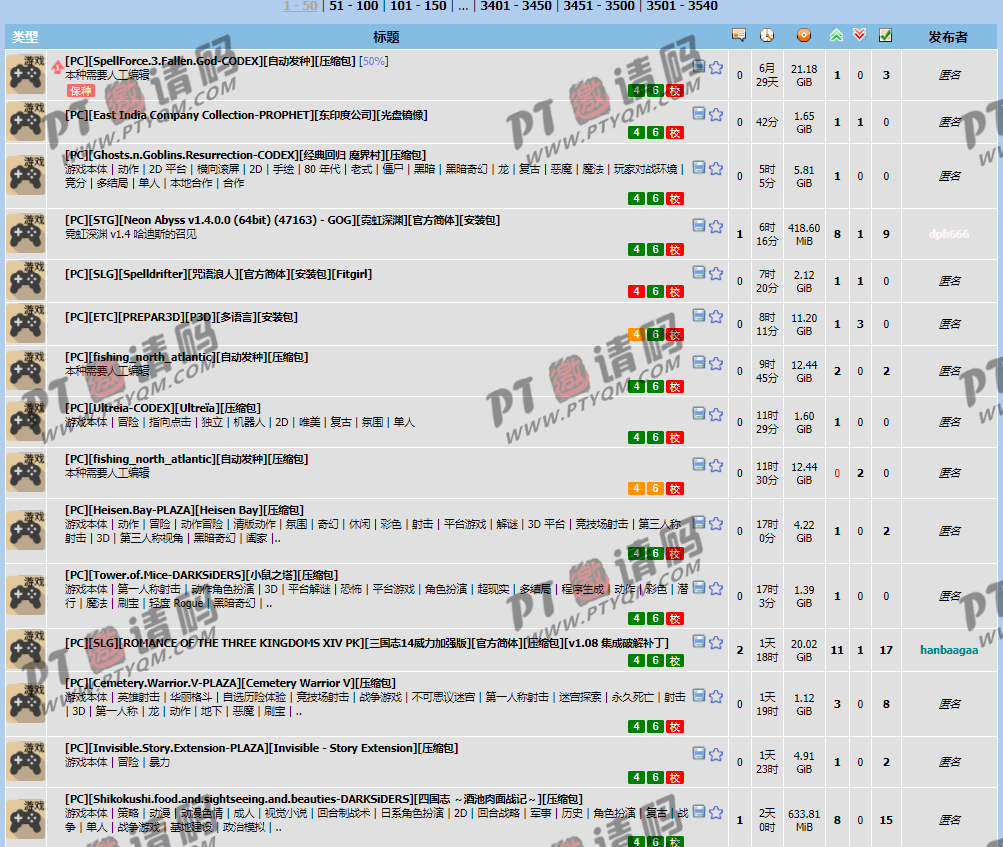Screen dimensions: 1003x847
Task: Download Cemetery.Warrior.V torrent icon
Action: point(699,695)
